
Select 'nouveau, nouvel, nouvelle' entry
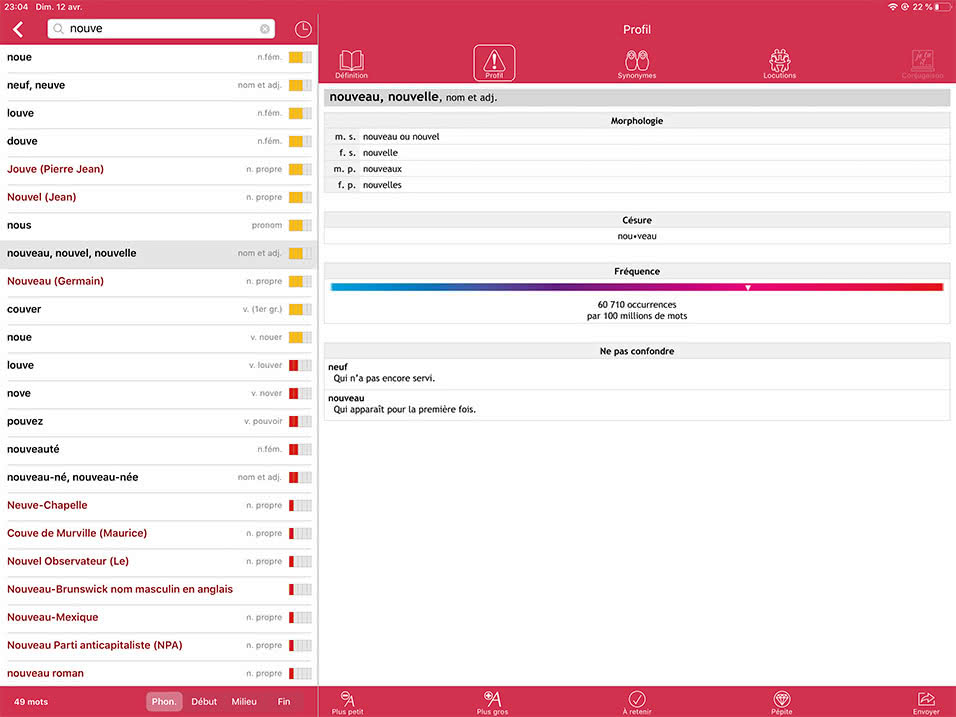coord(159,254)
